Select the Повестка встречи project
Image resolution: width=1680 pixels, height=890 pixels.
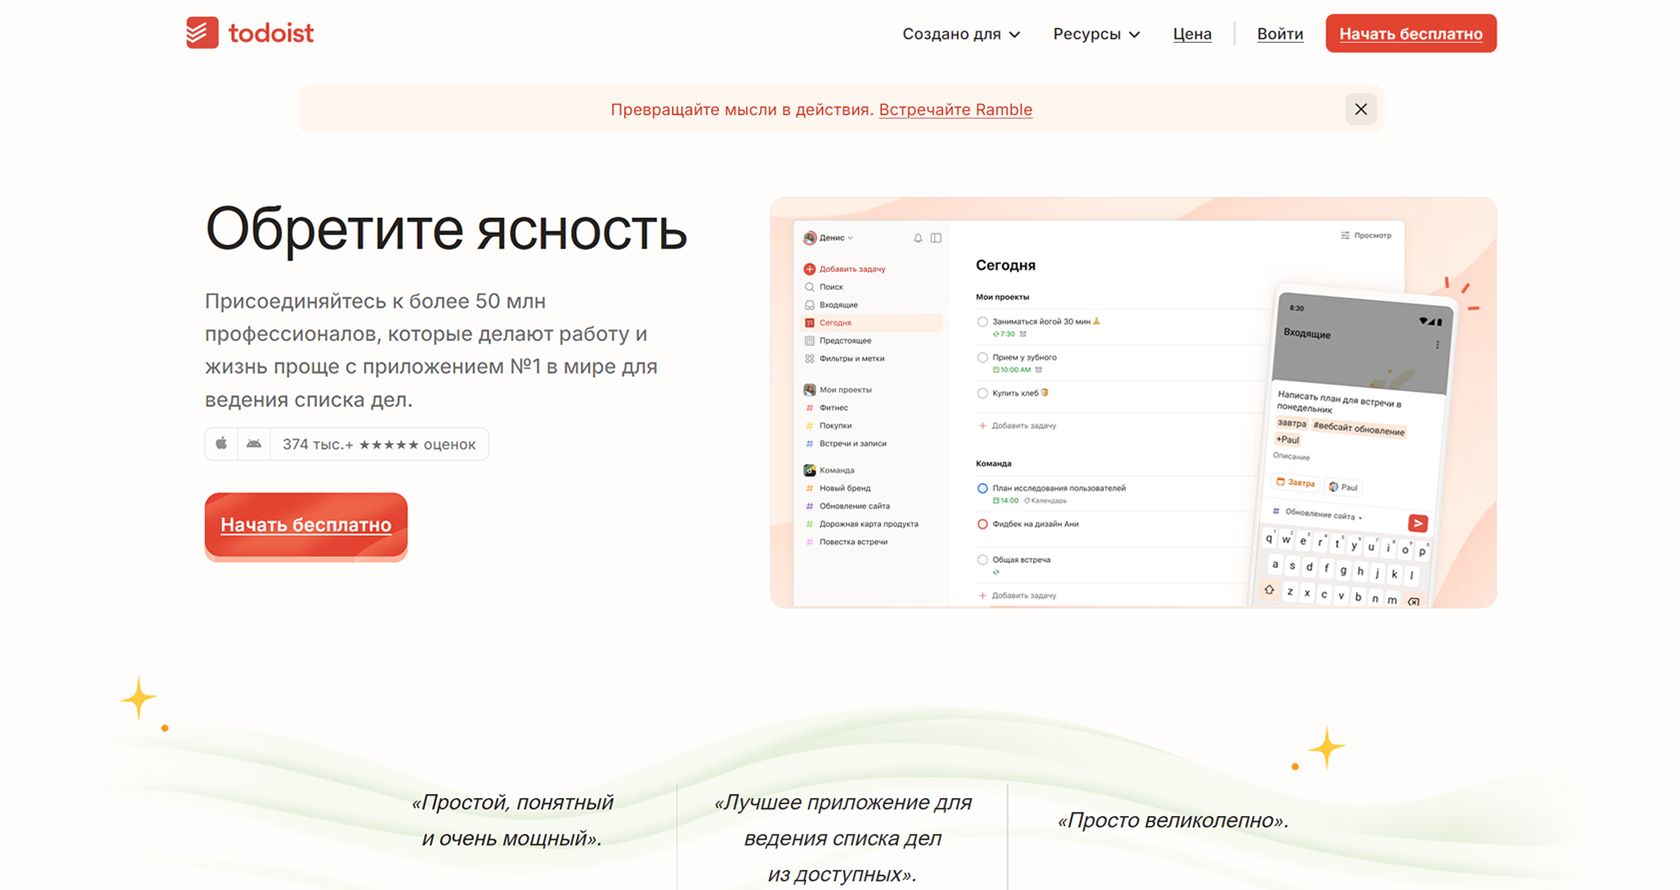coord(846,543)
